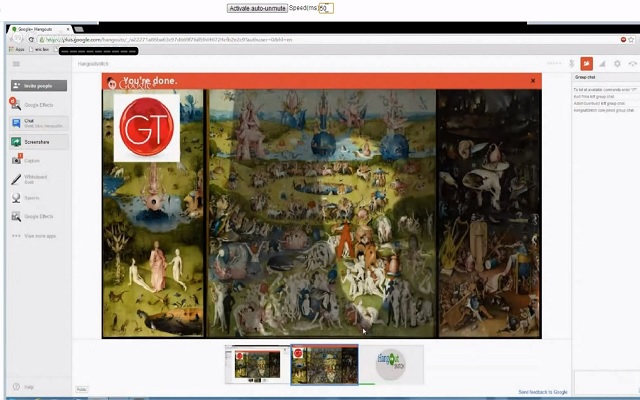
Task: Select the highlighted painting thumbnail
Action: click(324, 365)
